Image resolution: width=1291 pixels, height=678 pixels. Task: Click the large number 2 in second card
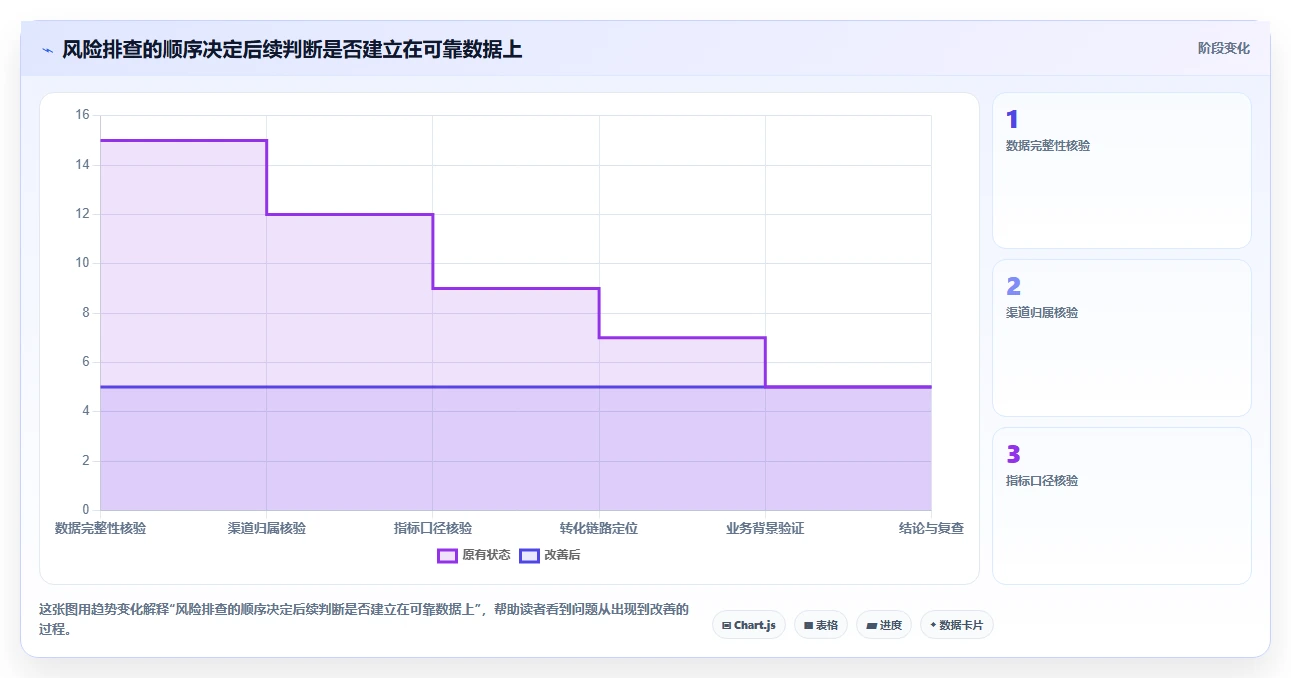click(x=1013, y=287)
